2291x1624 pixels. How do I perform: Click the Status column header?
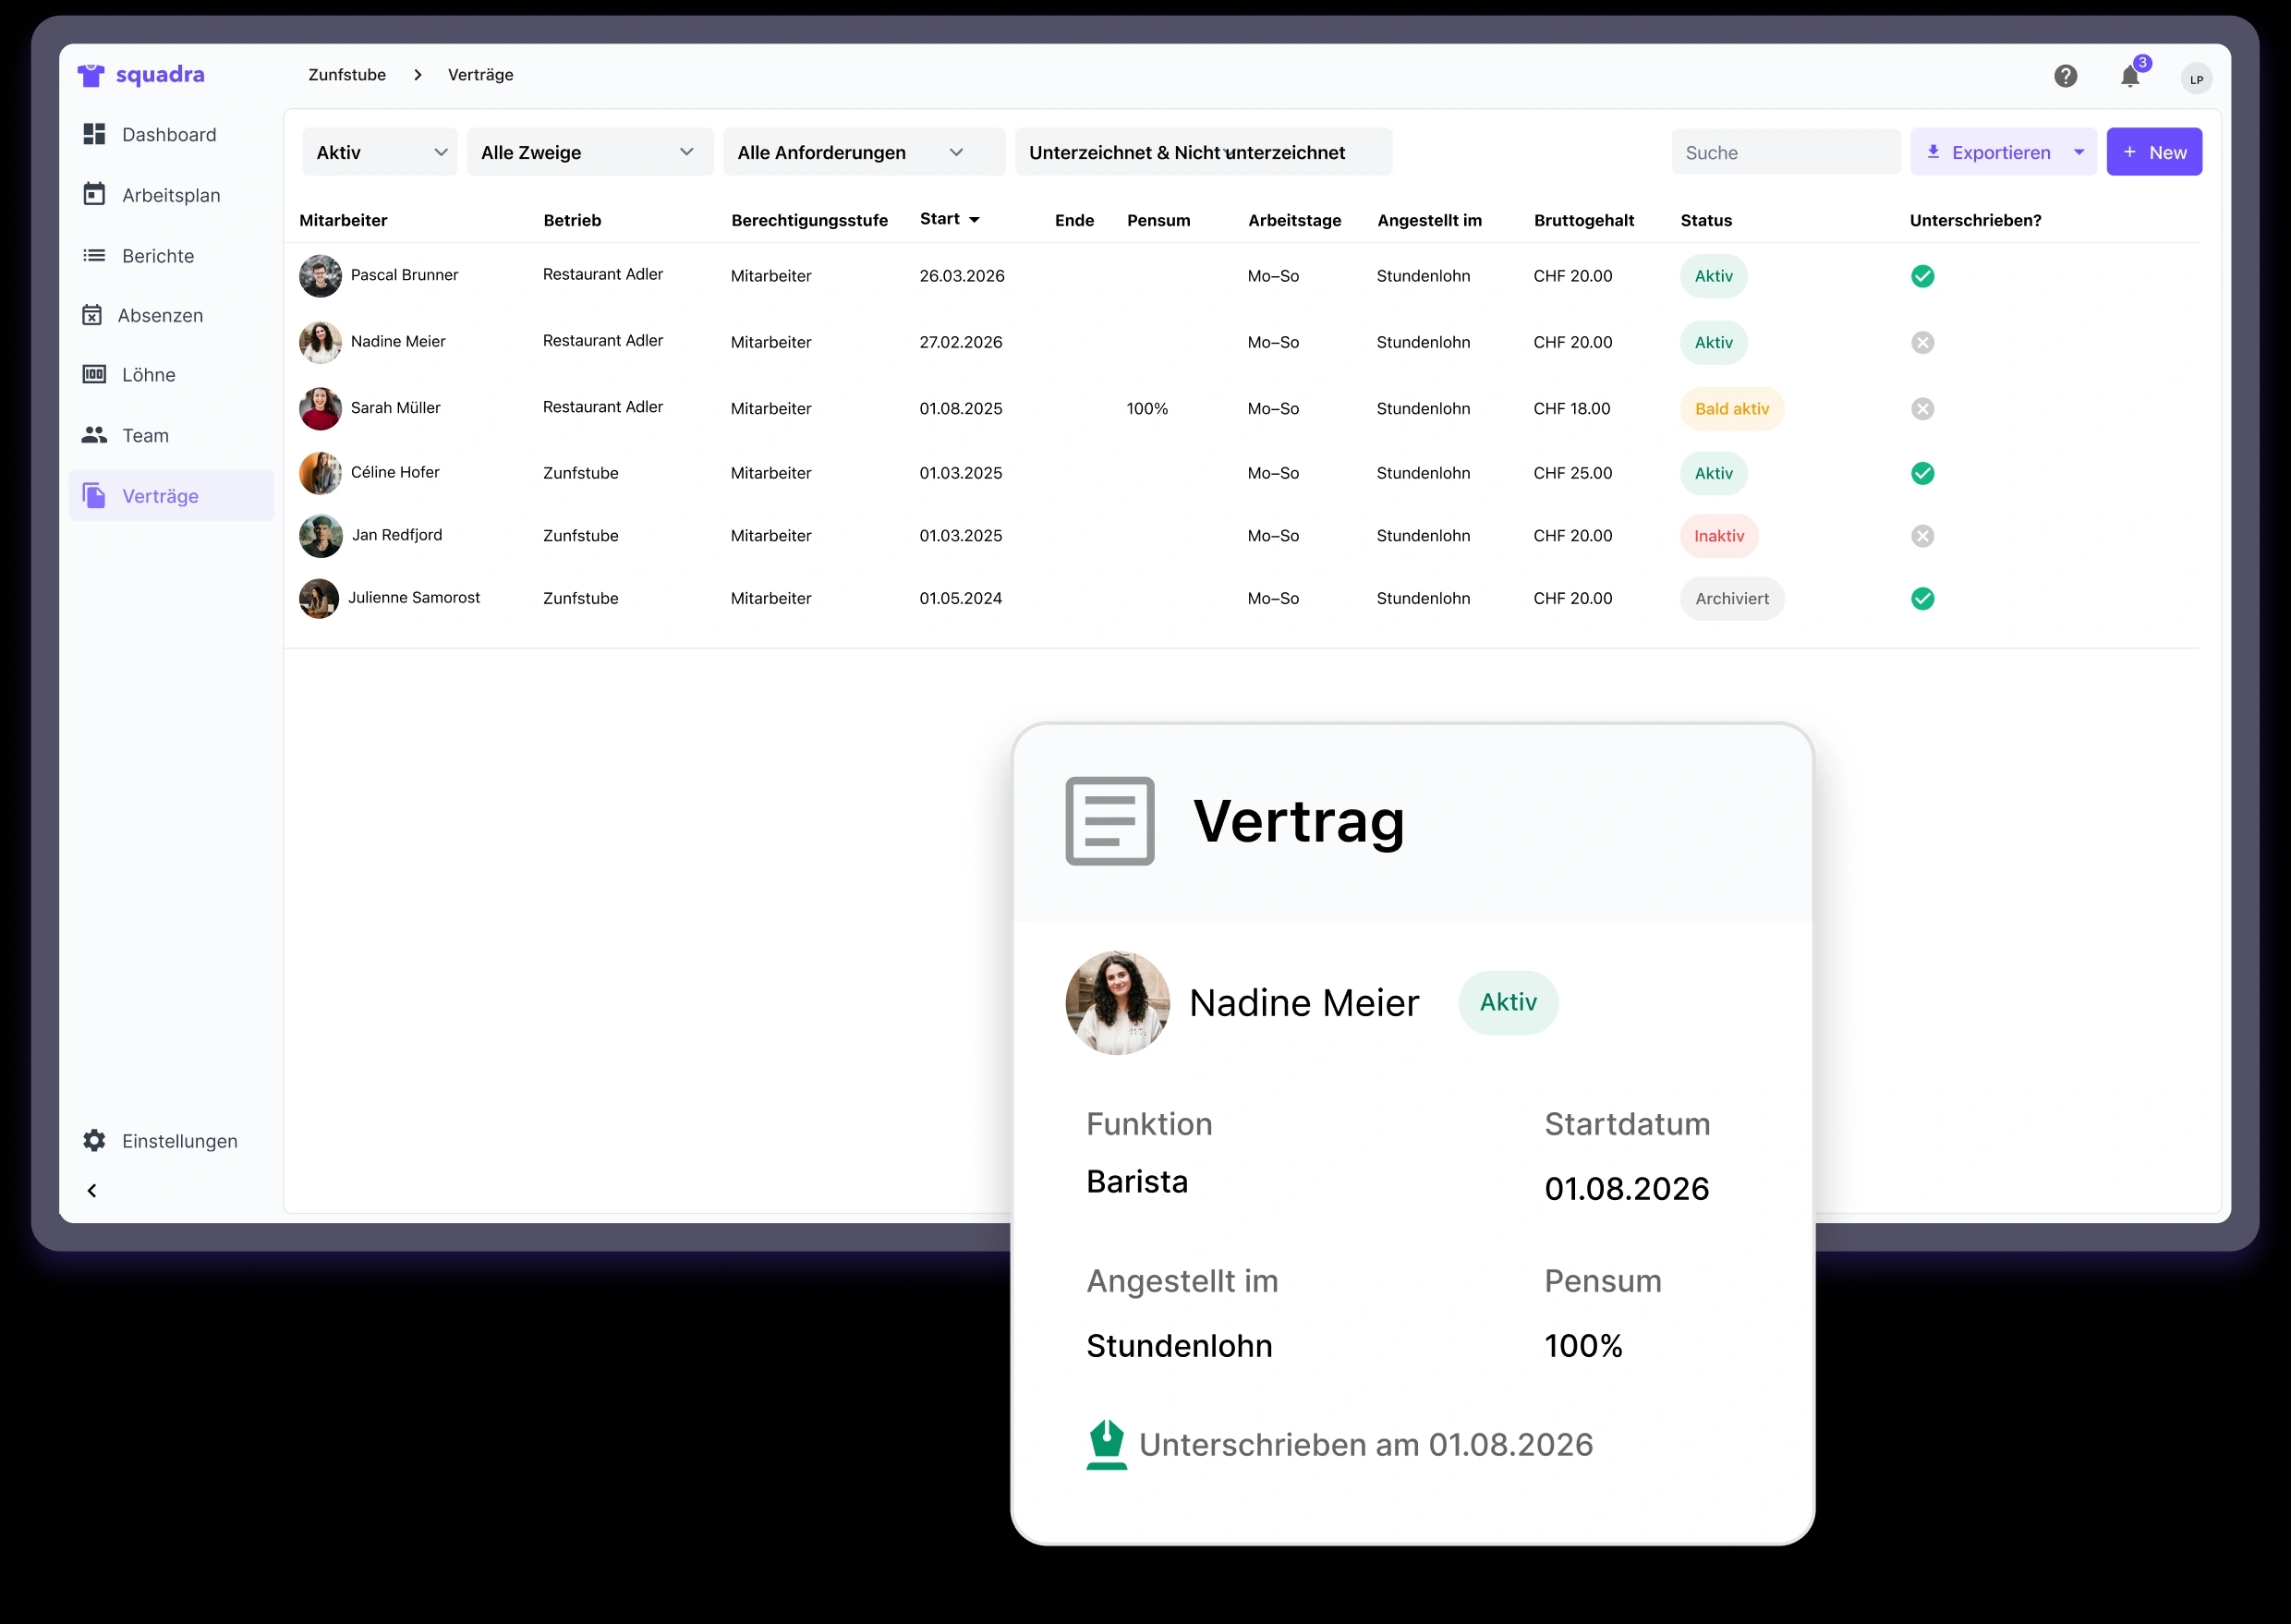[1706, 220]
